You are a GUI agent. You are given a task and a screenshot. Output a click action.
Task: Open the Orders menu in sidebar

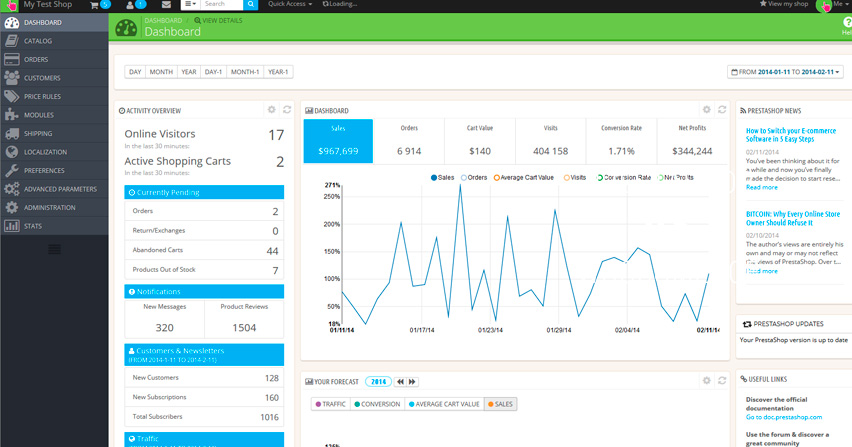(54, 59)
